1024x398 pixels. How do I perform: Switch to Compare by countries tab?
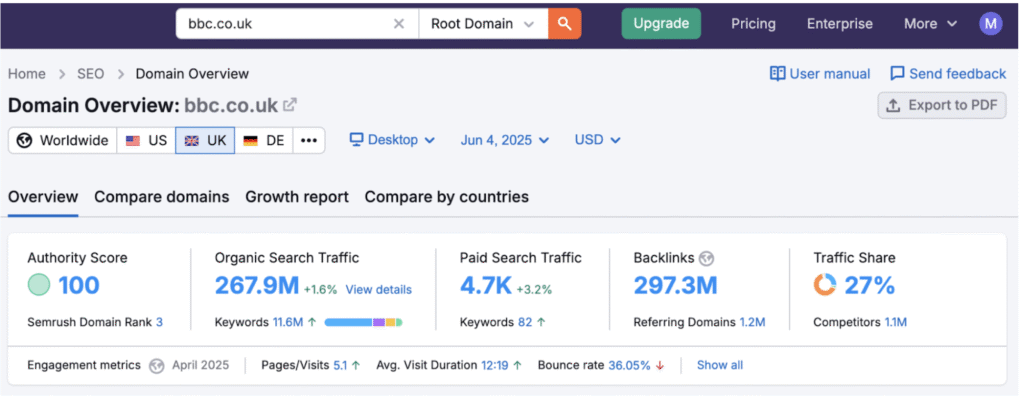pos(447,197)
